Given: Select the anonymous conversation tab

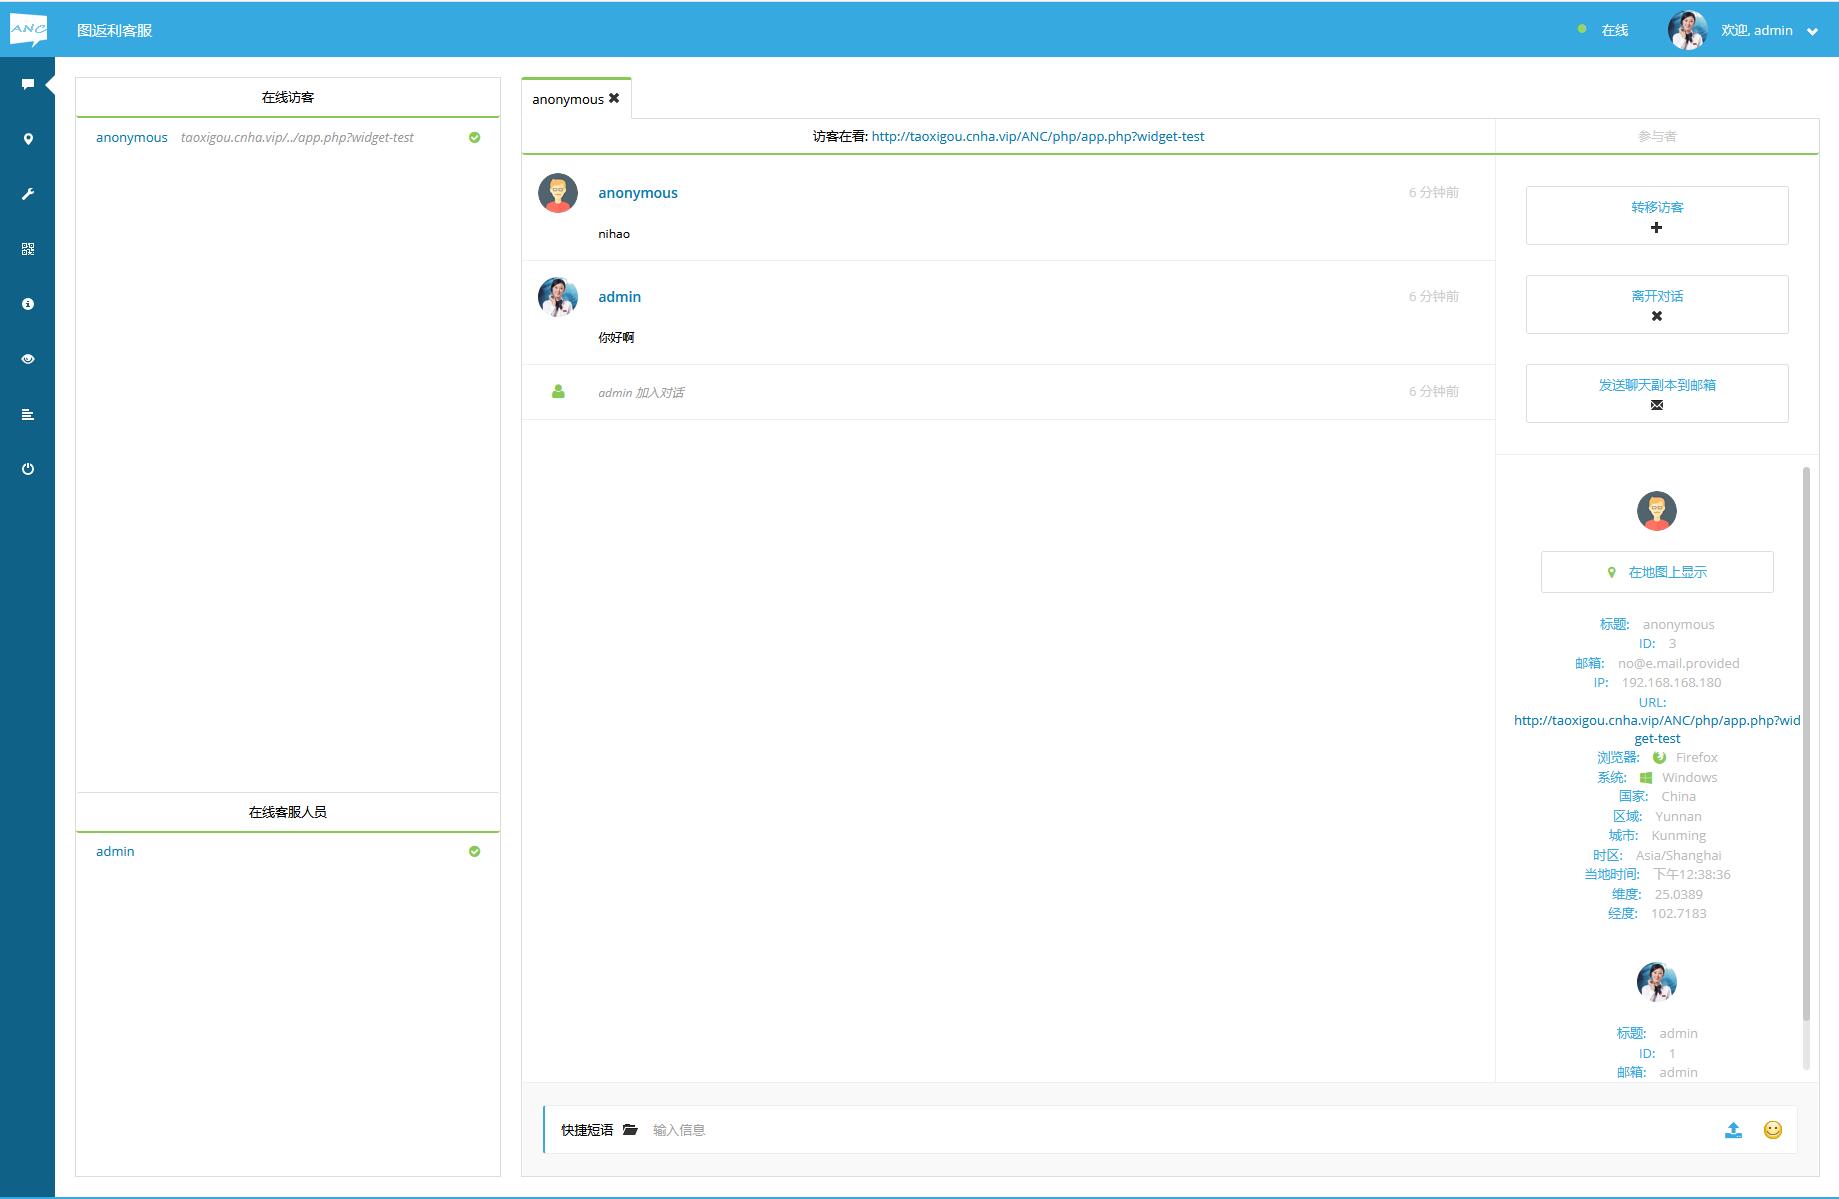Looking at the screenshot, I should pyautogui.click(x=567, y=99).
